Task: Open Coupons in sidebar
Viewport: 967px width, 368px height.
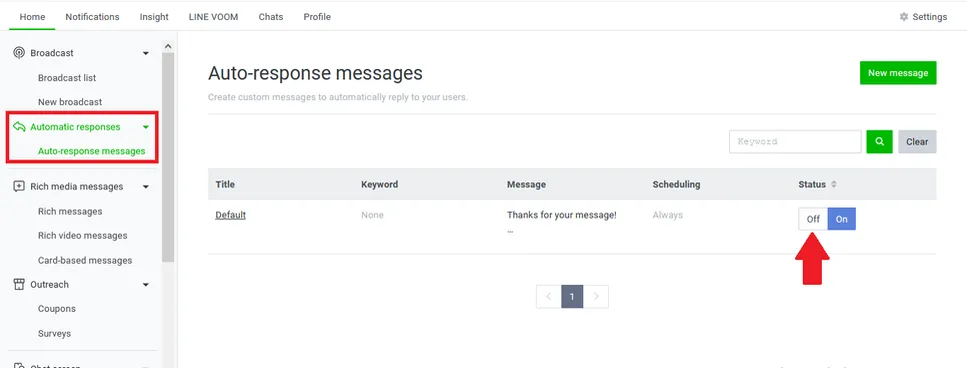Action: click(x=57, y=309)
